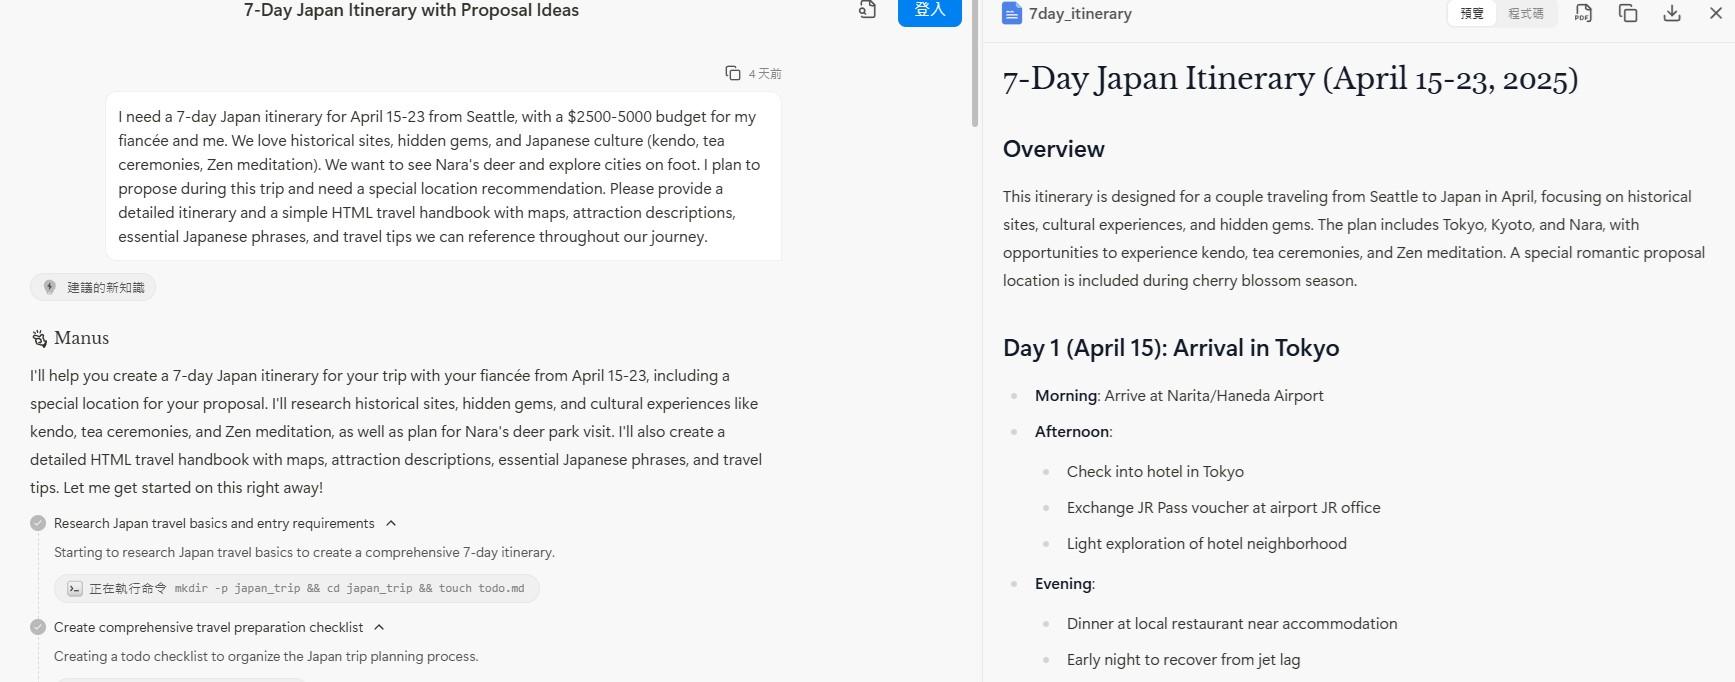Close the 7day_itinerary preview panel
1735x682 pixels.
(1716, 13)
